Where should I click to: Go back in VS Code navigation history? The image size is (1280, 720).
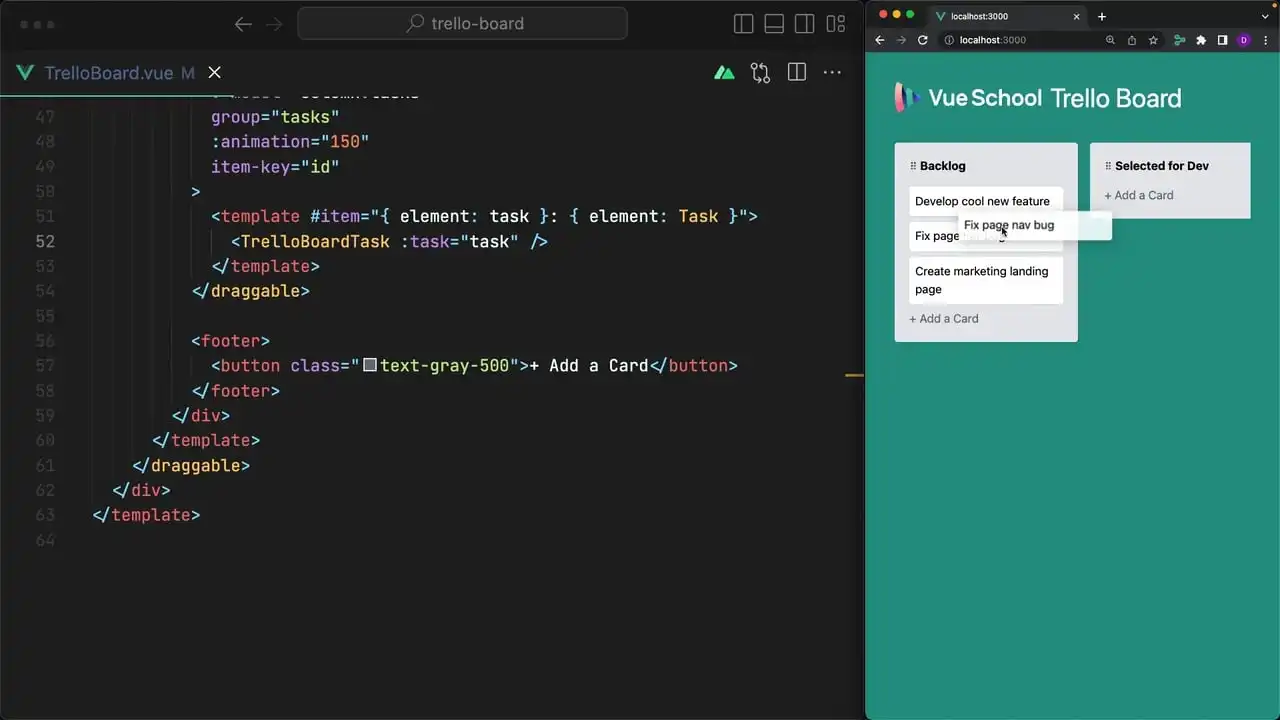click(243, 24)
